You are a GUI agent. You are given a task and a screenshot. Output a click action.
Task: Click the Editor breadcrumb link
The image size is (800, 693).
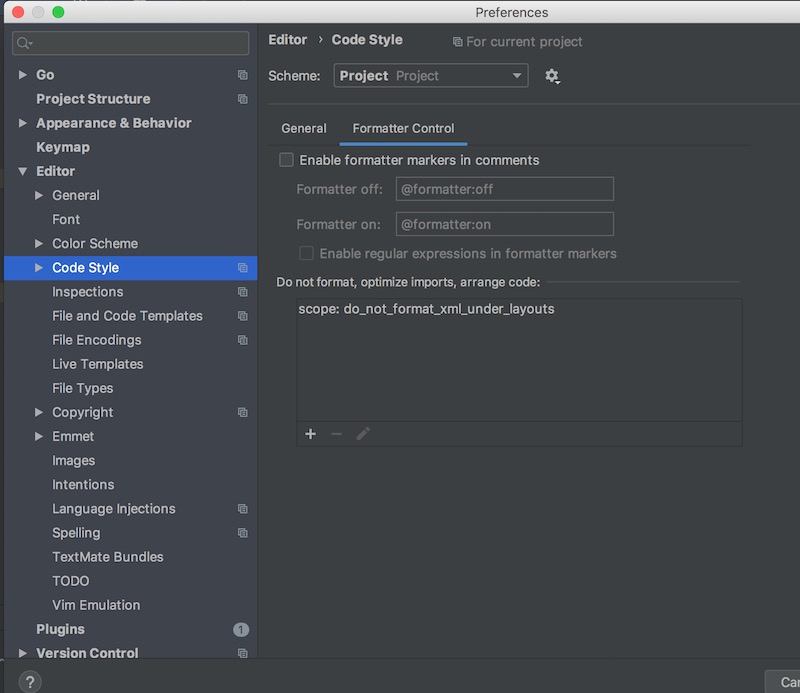pos(287,40)
